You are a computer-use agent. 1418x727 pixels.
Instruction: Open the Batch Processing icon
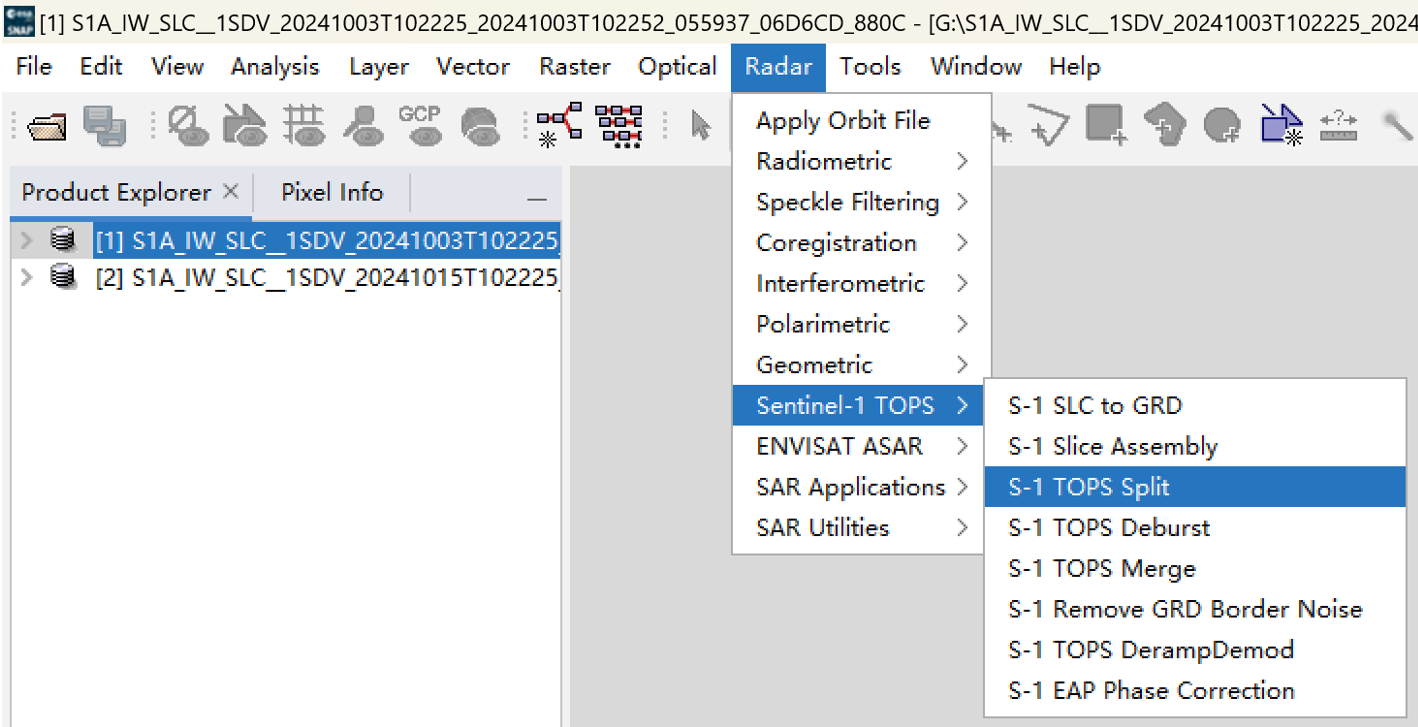(619, 125)
